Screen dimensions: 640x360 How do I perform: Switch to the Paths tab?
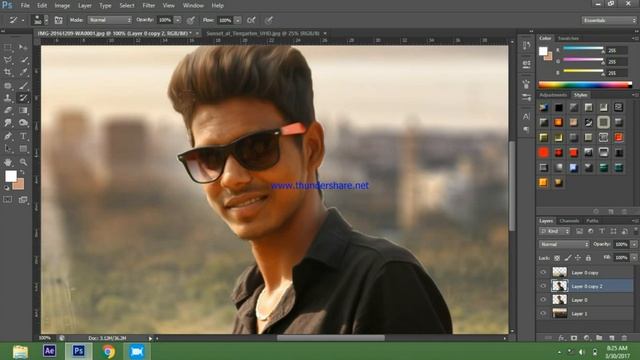(x=592, y=221)
